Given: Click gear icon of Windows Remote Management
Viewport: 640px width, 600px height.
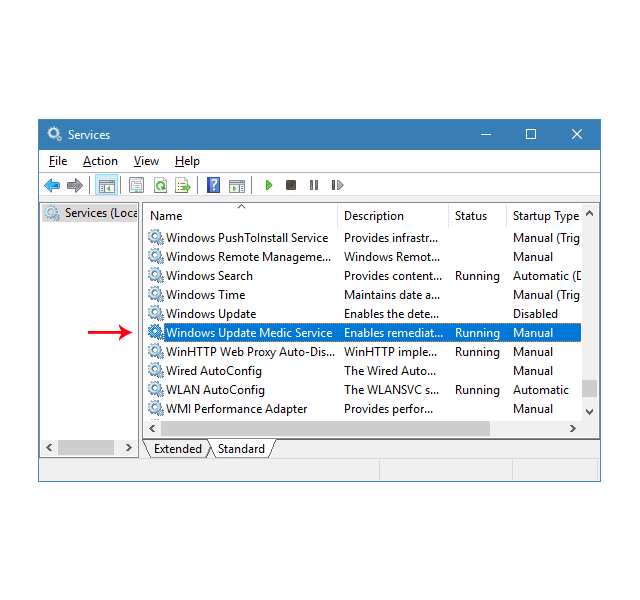Looking at the screenshot, I should 156,256.
